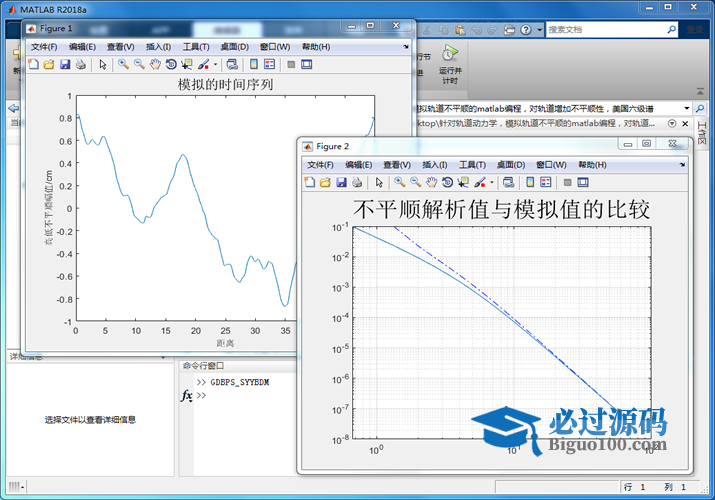
Task: Select Brush data tool in Figure 2
Action: tap(480, 182)
